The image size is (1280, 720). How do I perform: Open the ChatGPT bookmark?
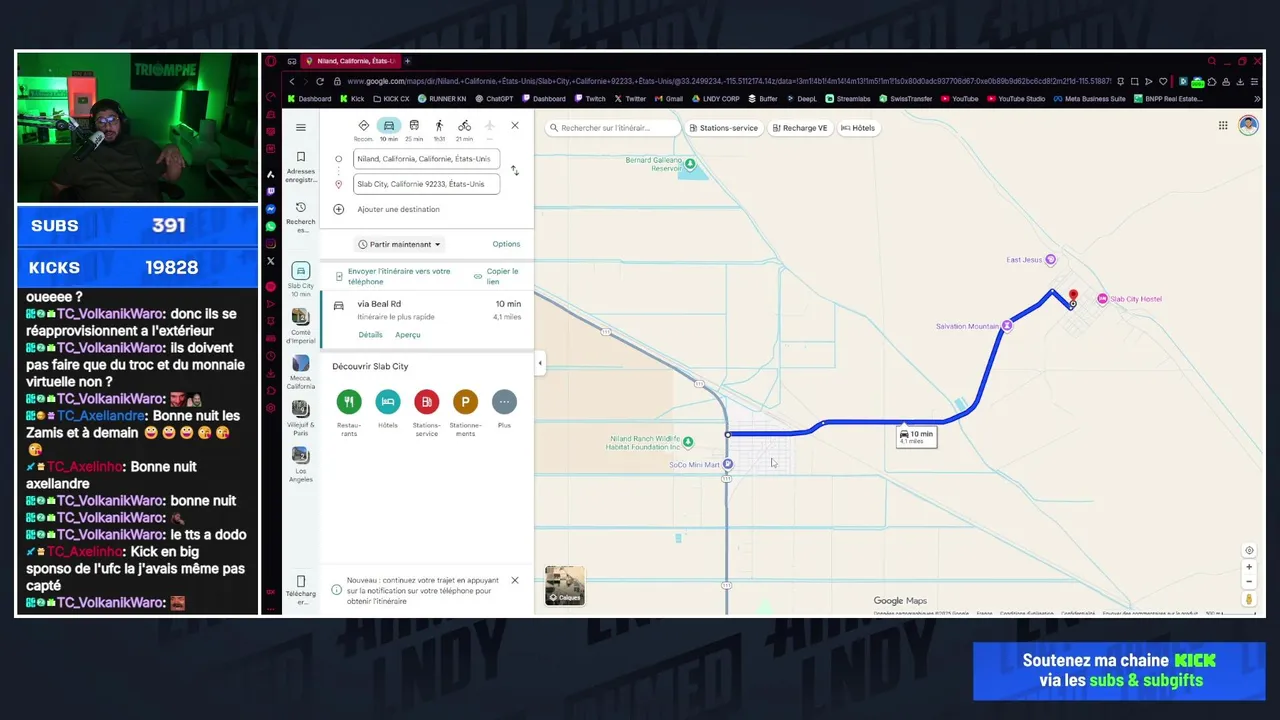(x=494, y=99)
